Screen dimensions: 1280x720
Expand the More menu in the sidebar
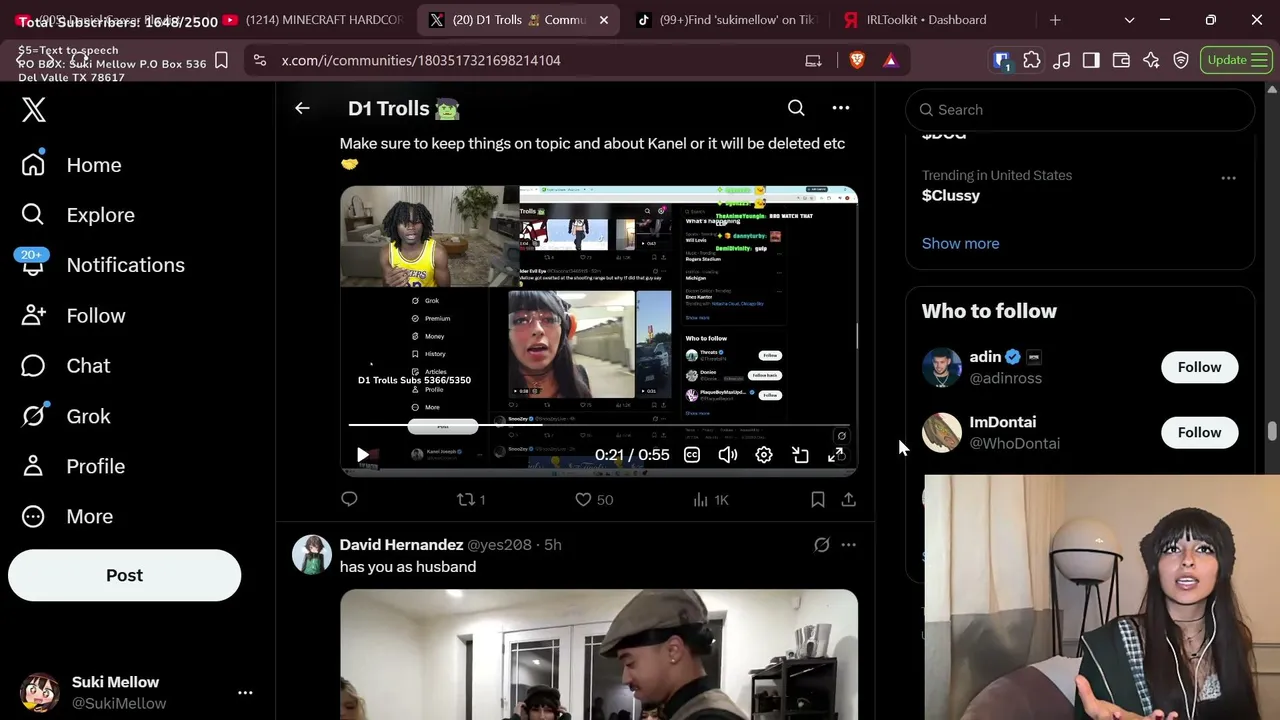67,516
